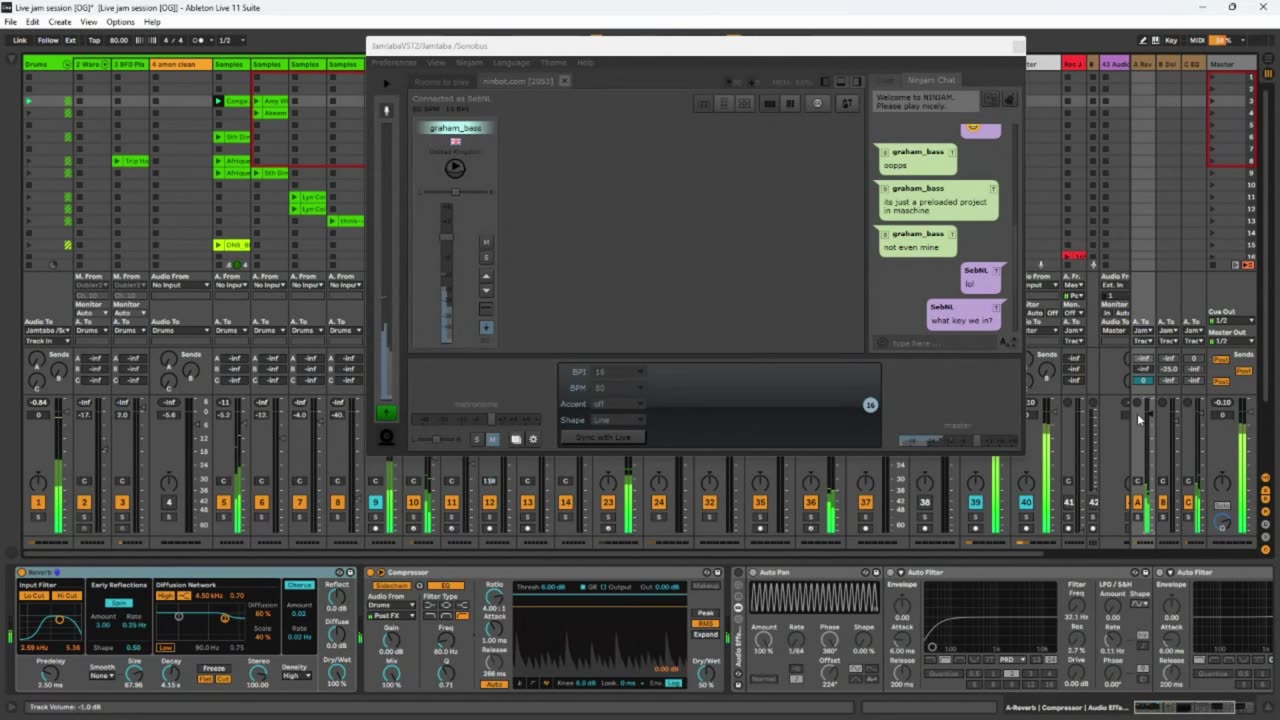
Task: Enable the Link button in Ableton
Action: (19, 40)
